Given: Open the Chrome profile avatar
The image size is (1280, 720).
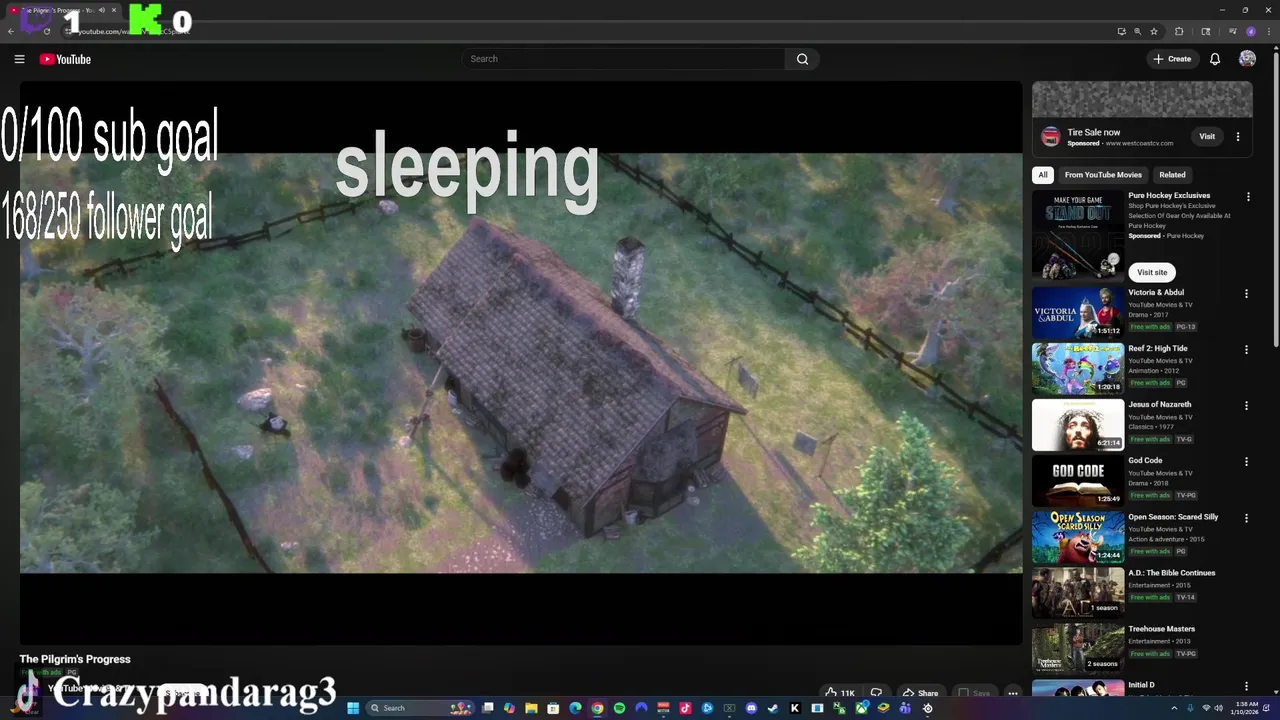Looking at the screenshot, I should [x=1251, y=31].
